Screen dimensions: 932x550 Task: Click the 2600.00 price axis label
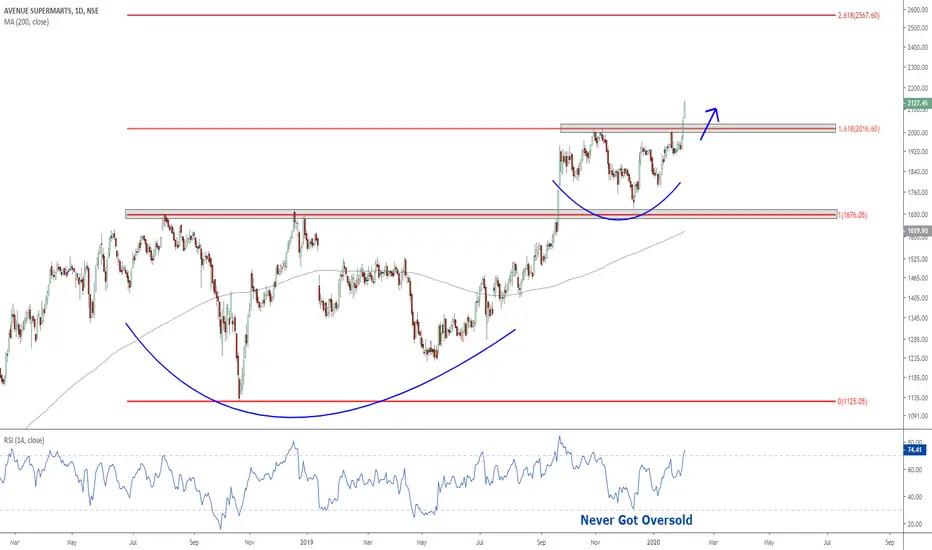(918, 10)
